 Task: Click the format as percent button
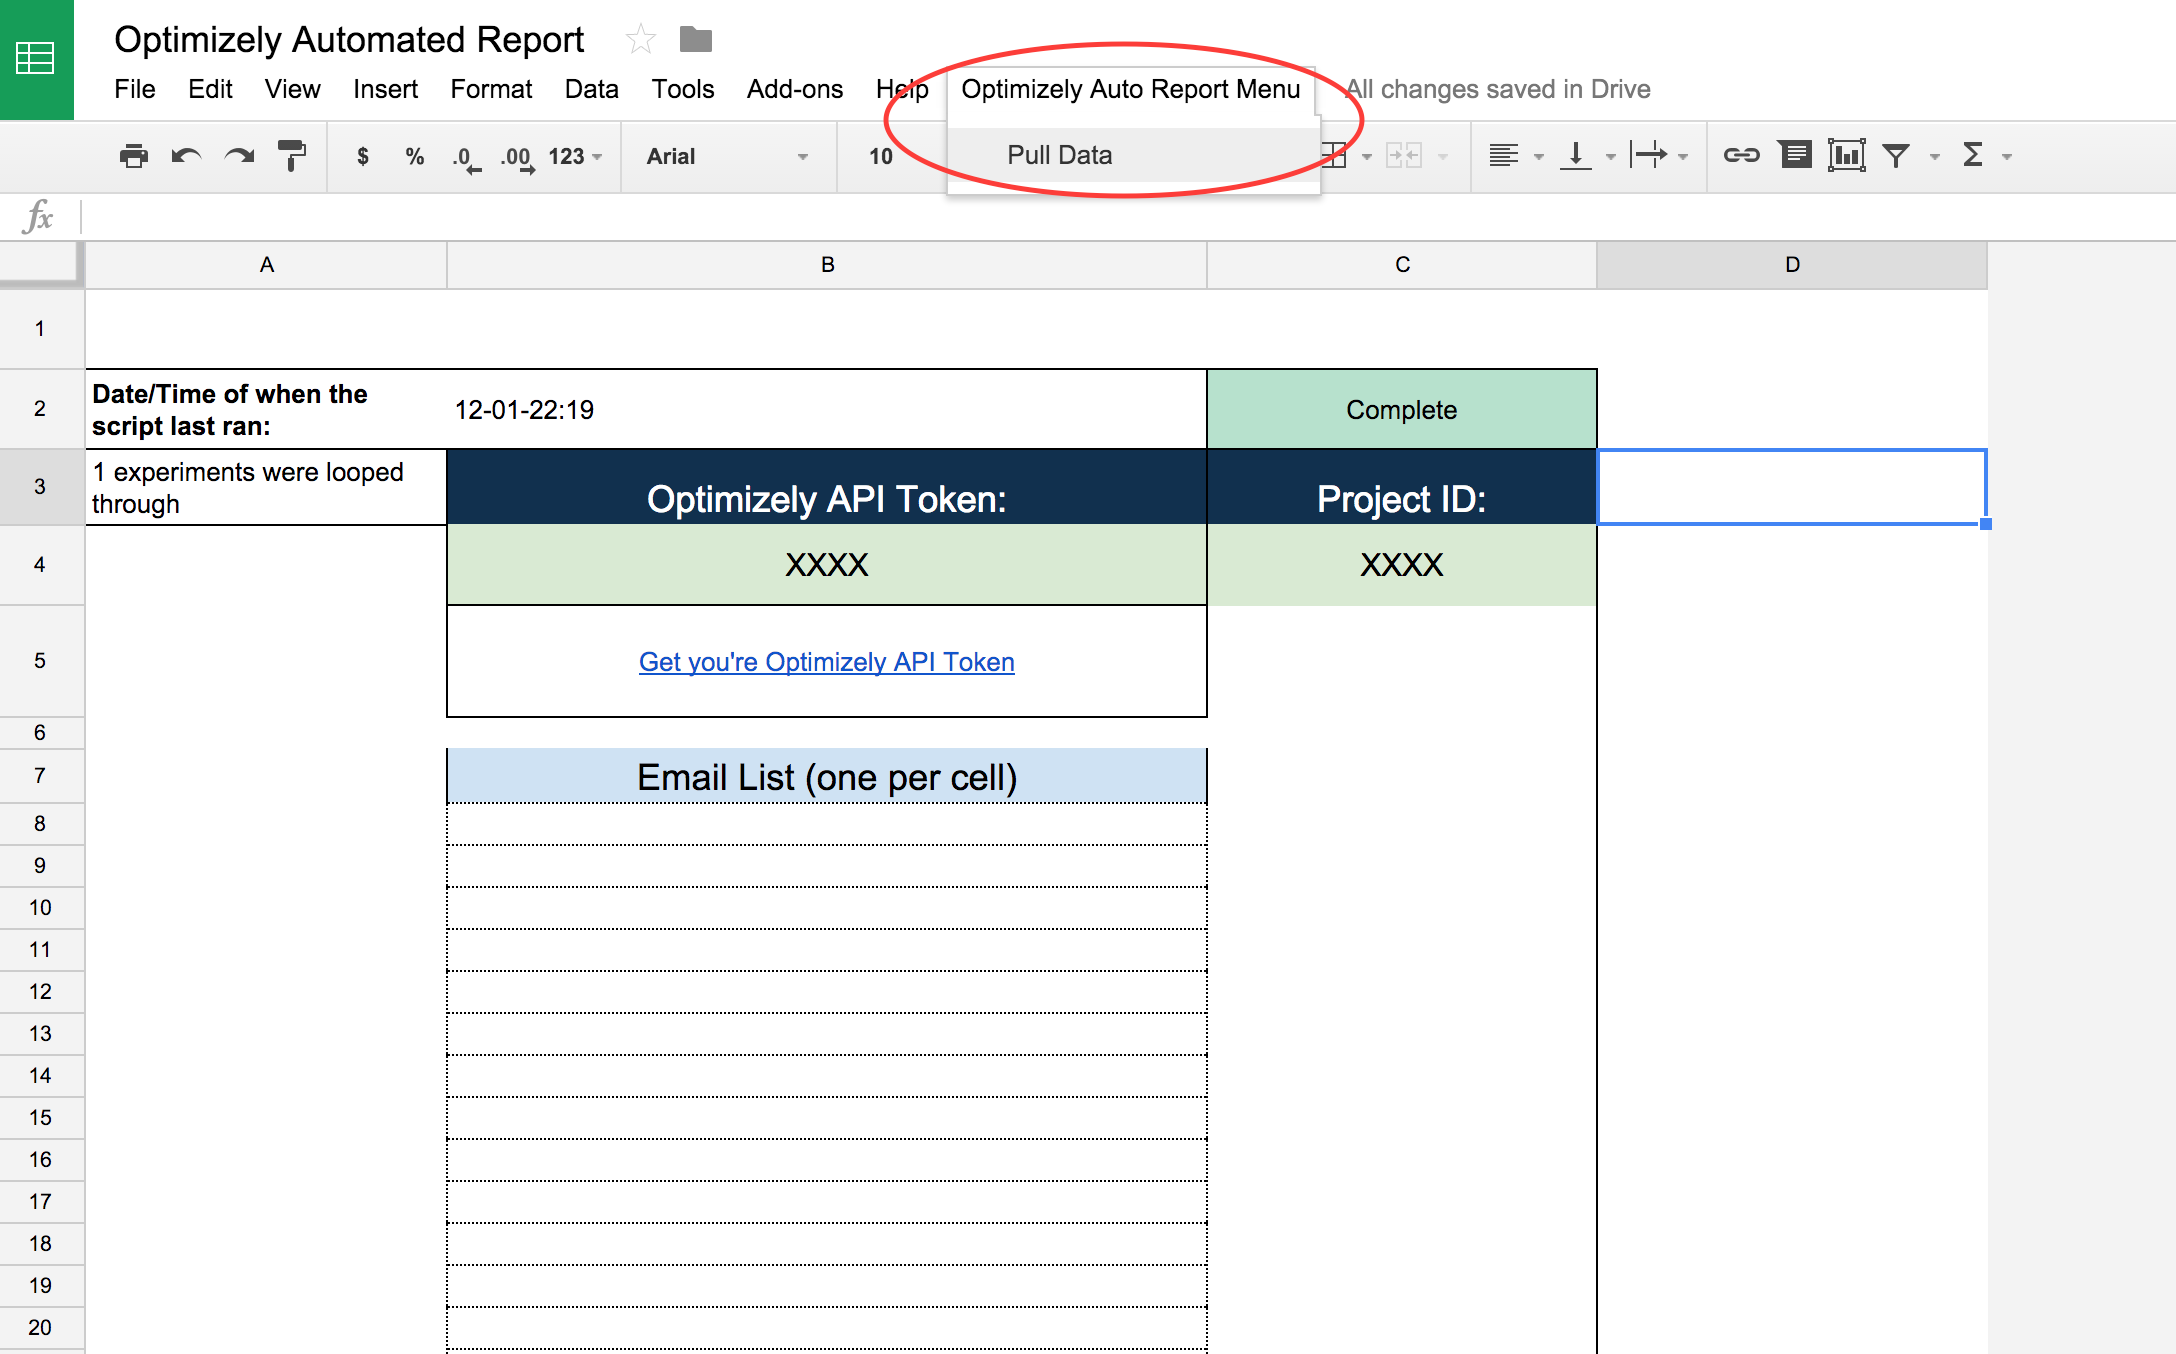415,156
